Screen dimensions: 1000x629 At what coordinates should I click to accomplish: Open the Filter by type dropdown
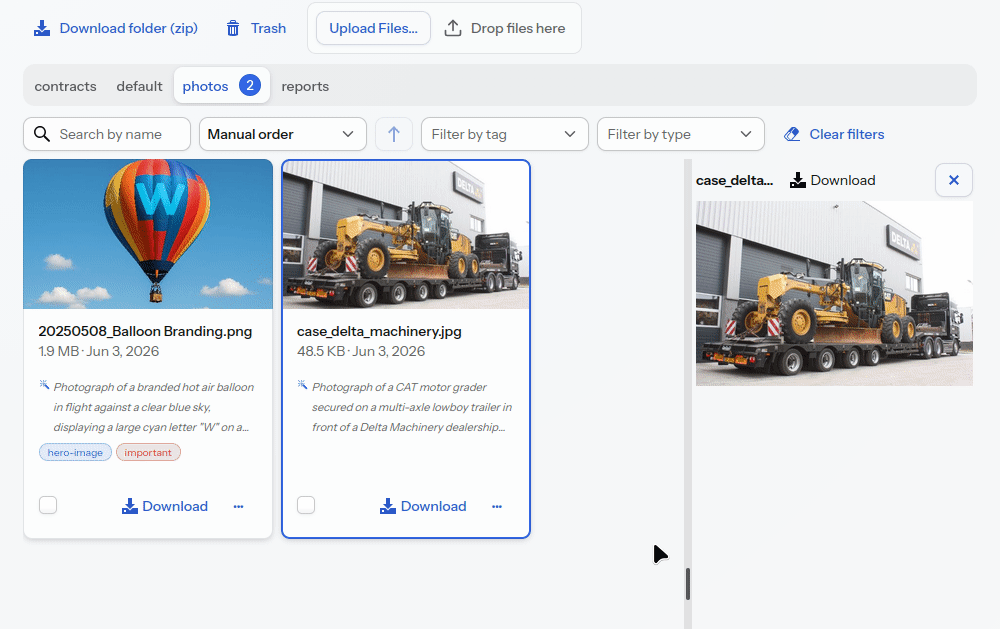[x=680, y=134]
